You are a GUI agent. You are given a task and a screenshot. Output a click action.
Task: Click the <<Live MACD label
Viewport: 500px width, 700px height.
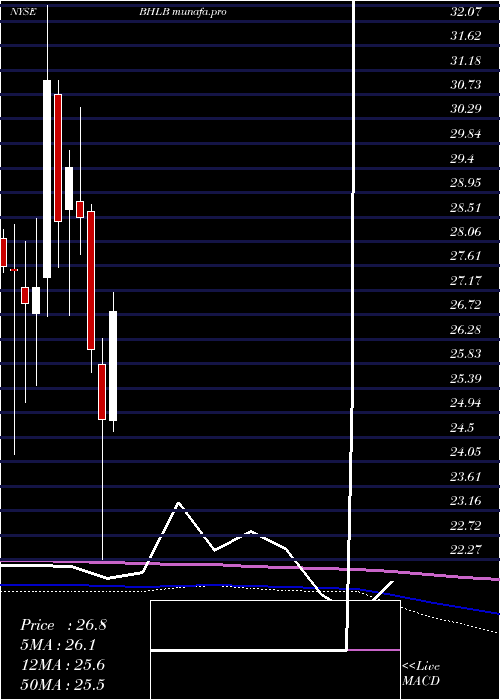click(421, 673)
